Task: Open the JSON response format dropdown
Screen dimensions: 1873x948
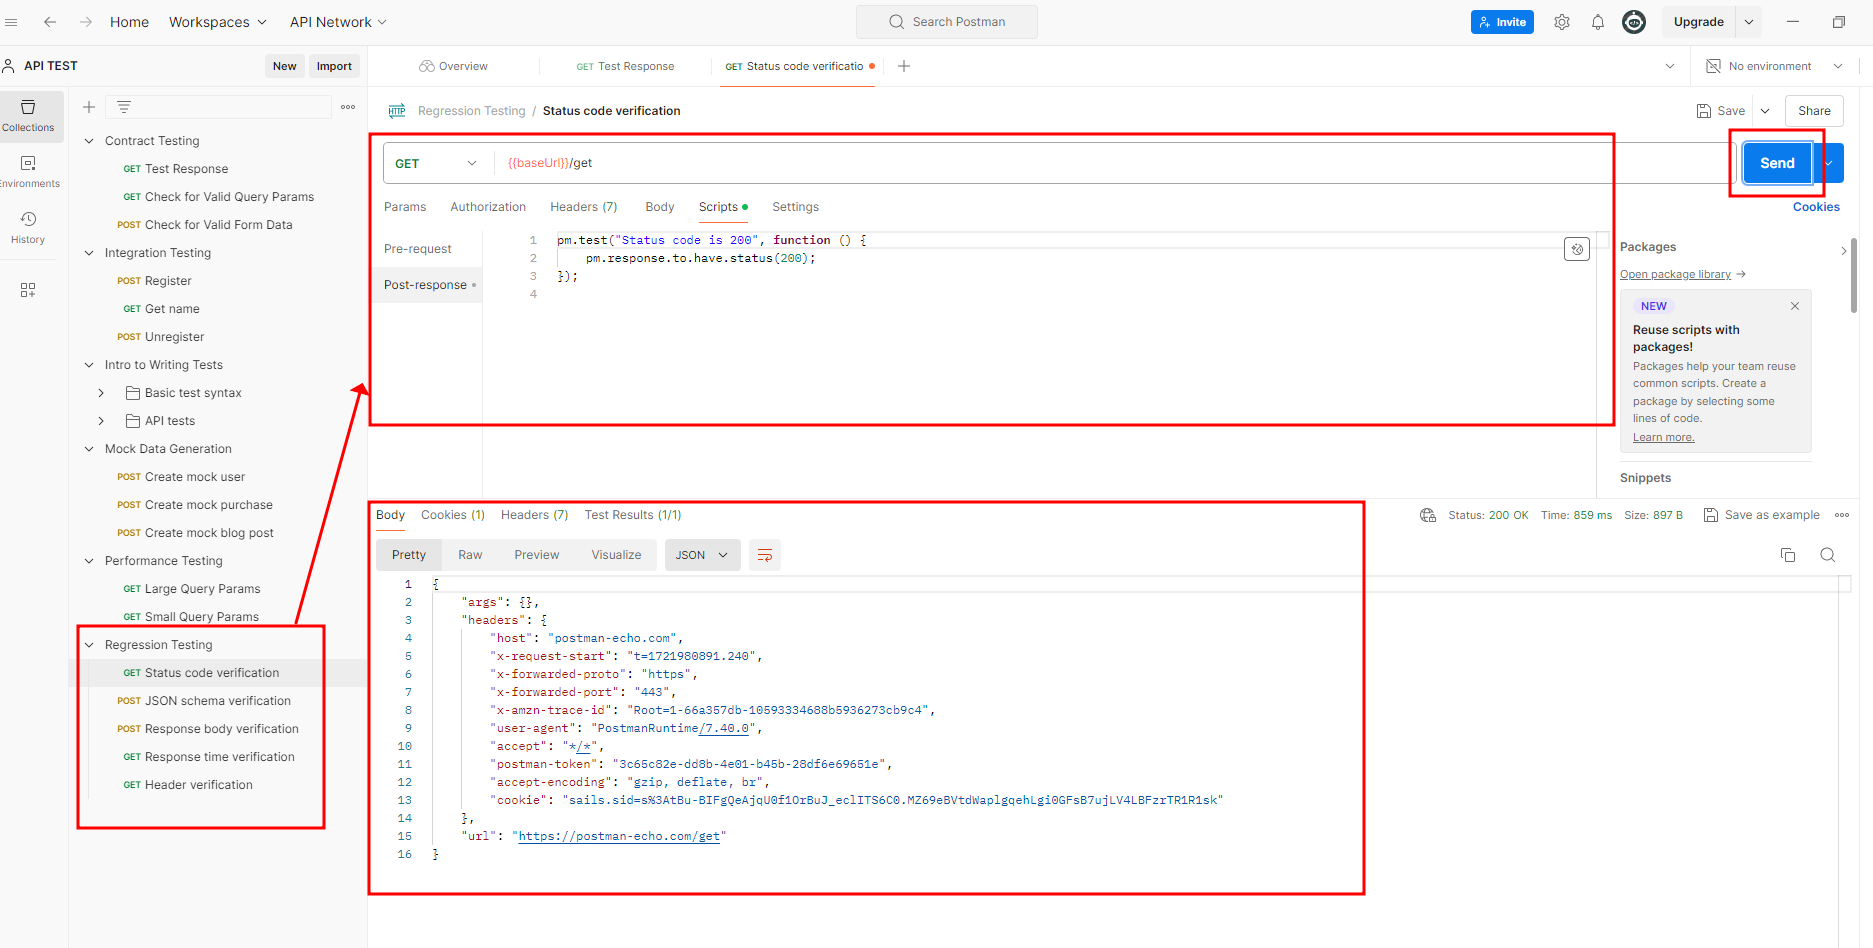Action: pos(702,555)
